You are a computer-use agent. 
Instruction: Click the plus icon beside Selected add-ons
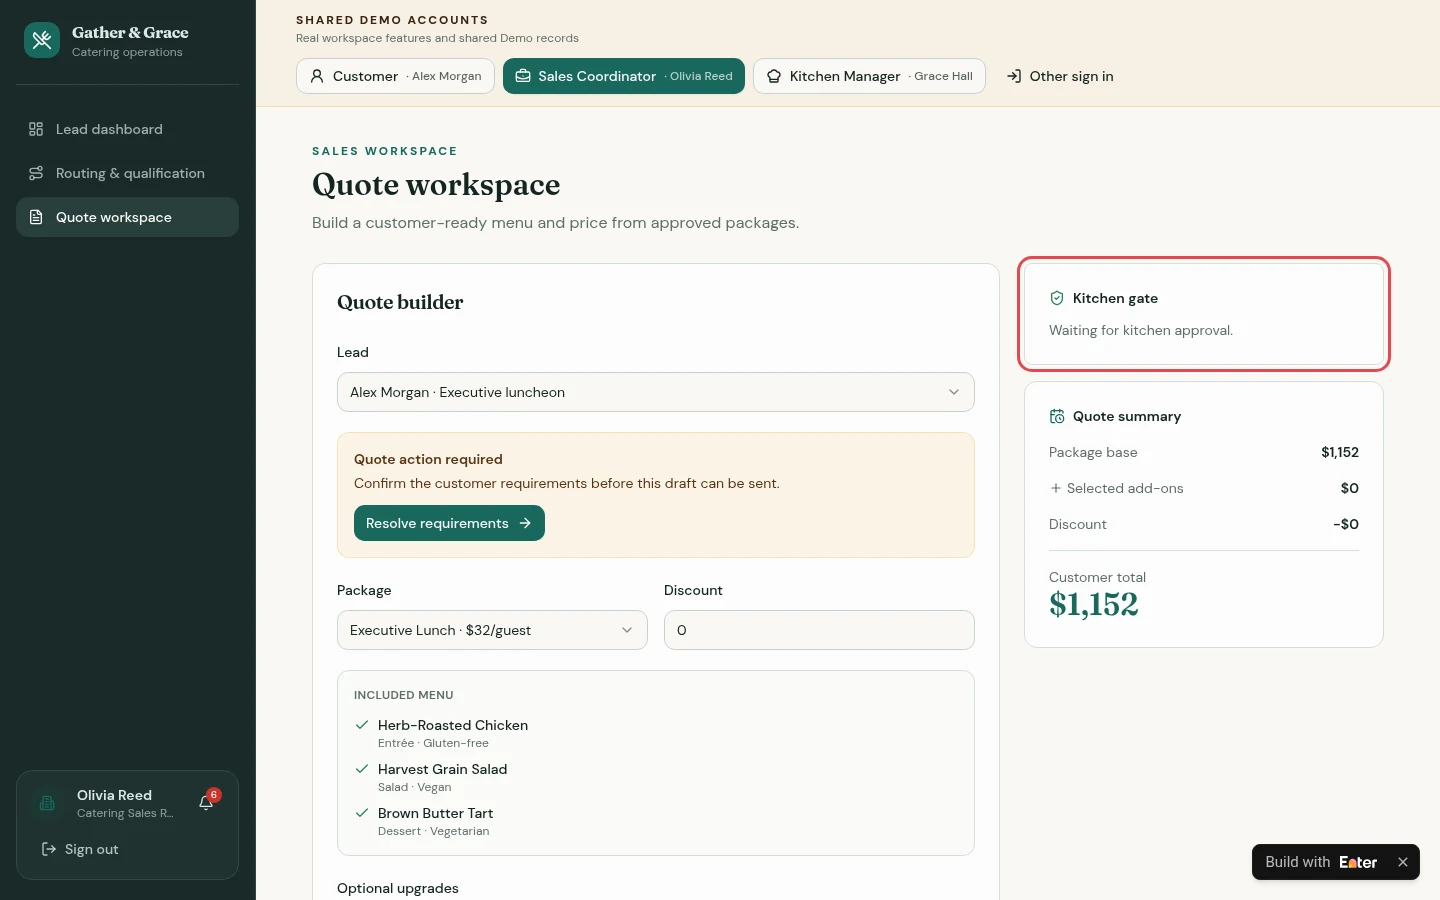click(x=1055, y=488)
